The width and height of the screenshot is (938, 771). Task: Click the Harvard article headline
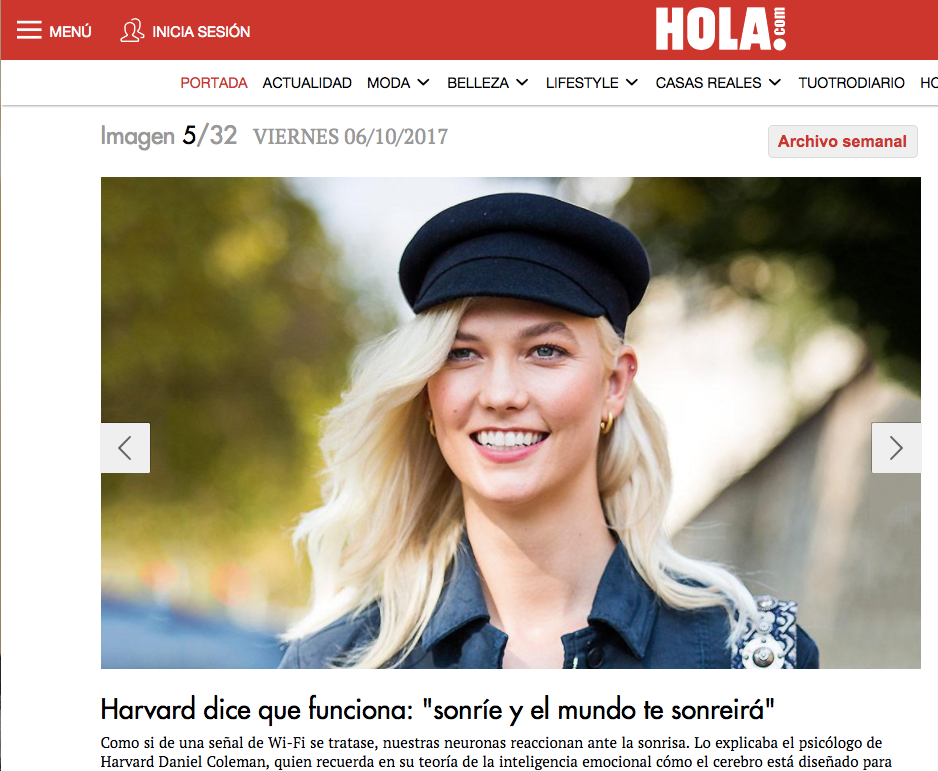pos(437,710)
